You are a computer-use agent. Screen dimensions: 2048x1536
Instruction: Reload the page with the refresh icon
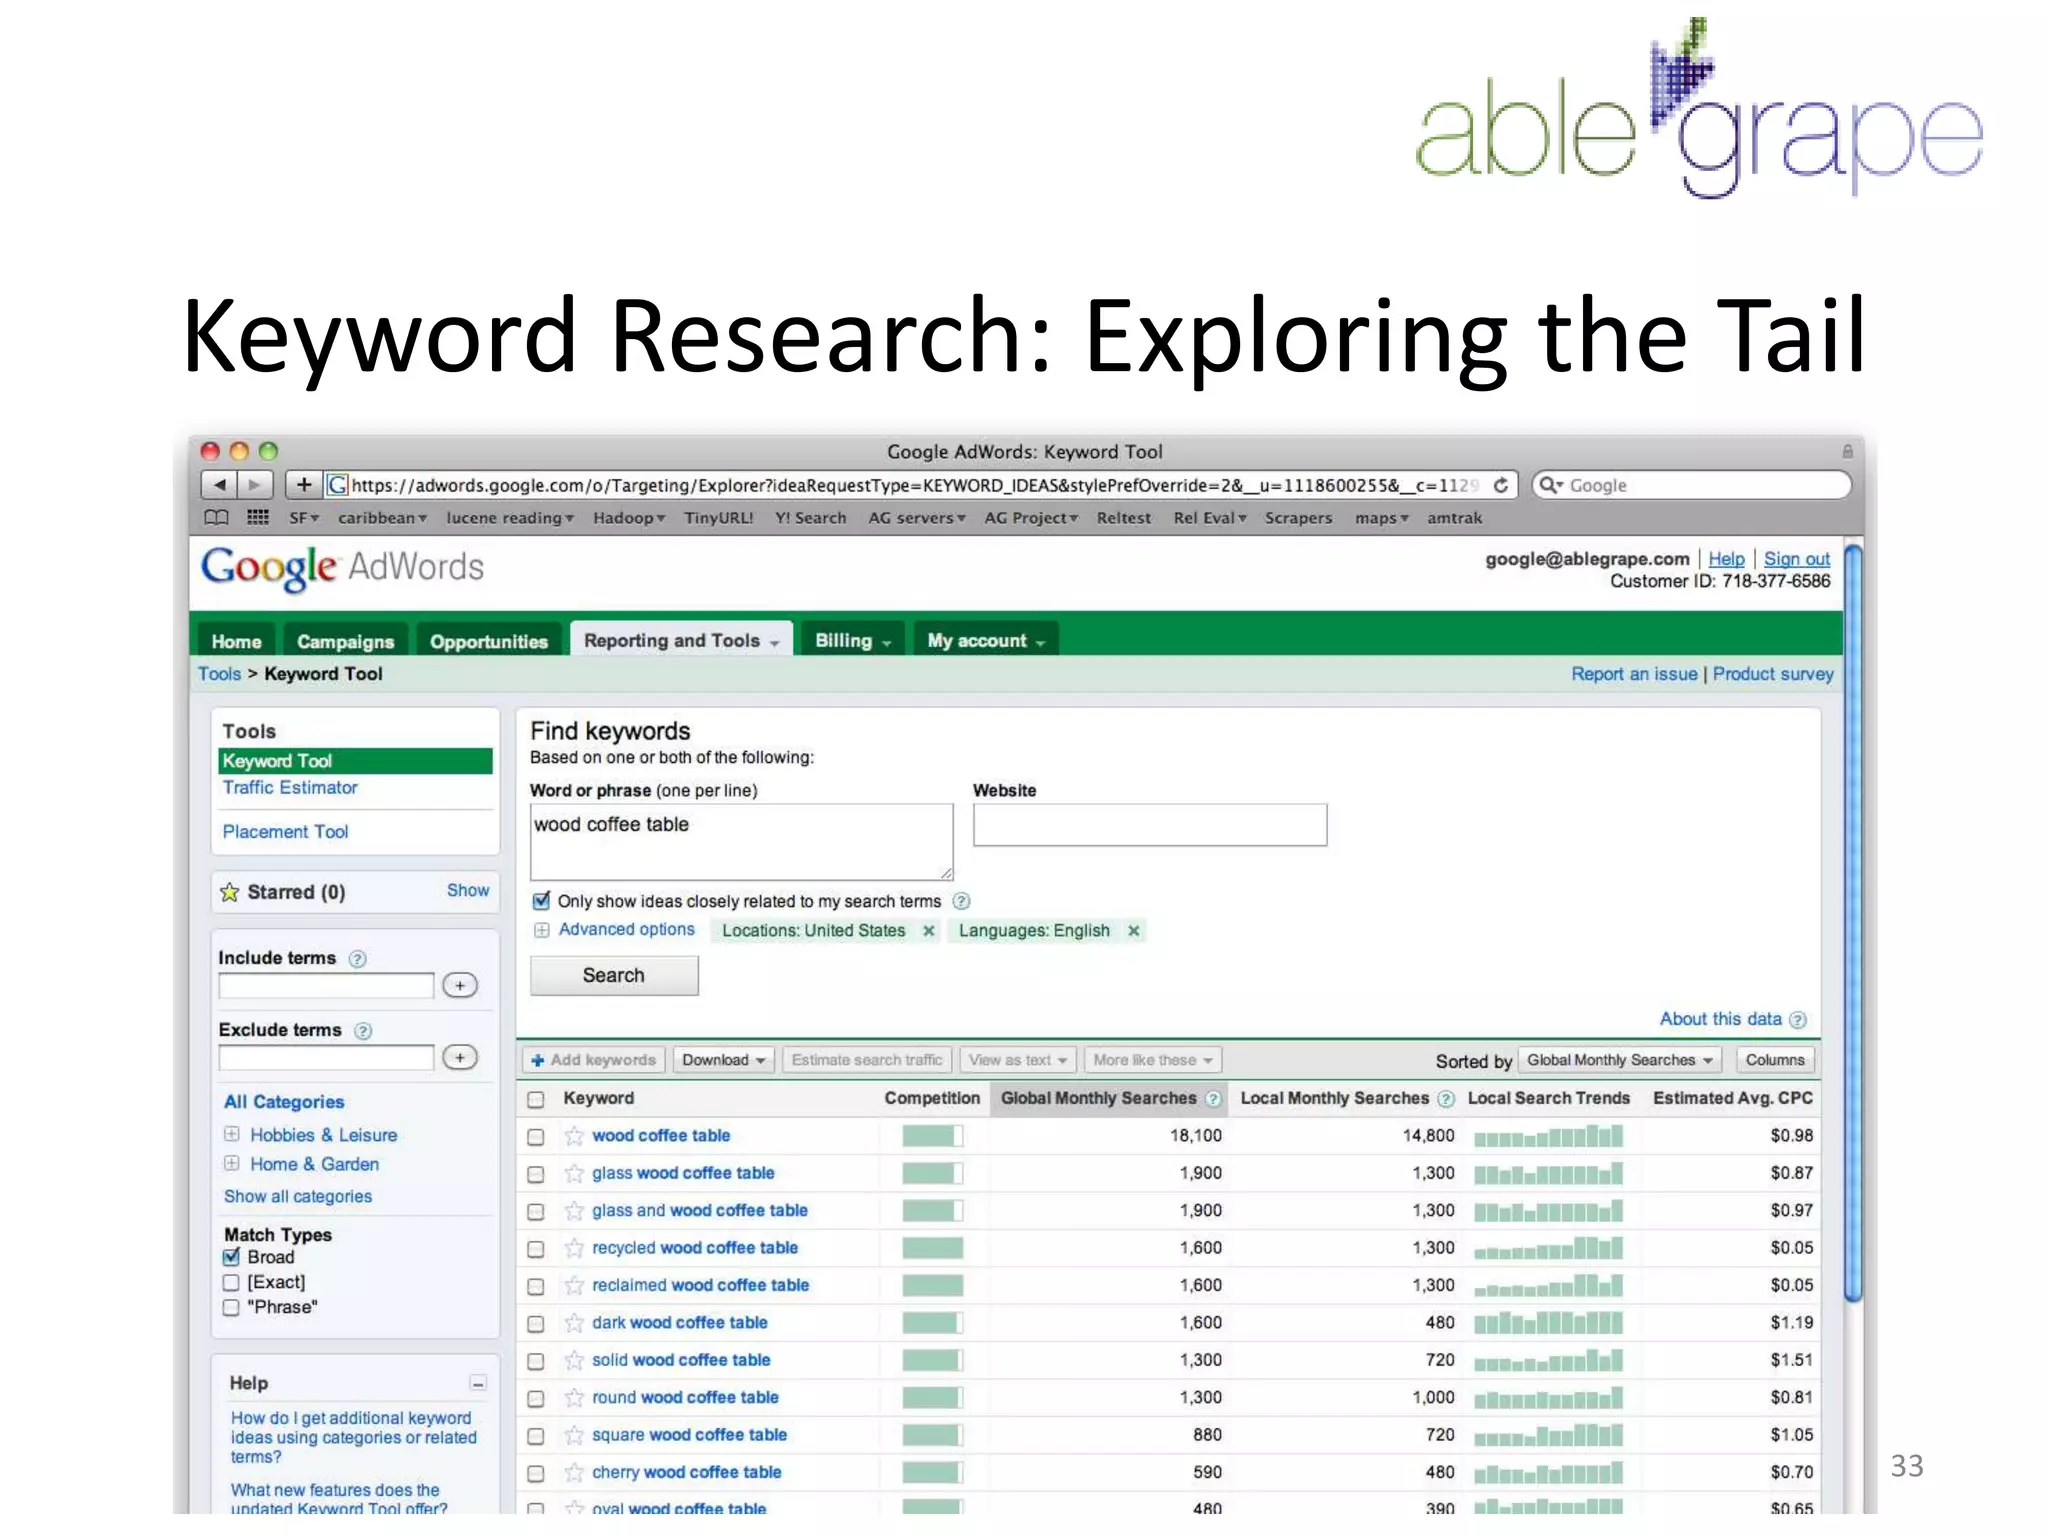pos(1501,485)
